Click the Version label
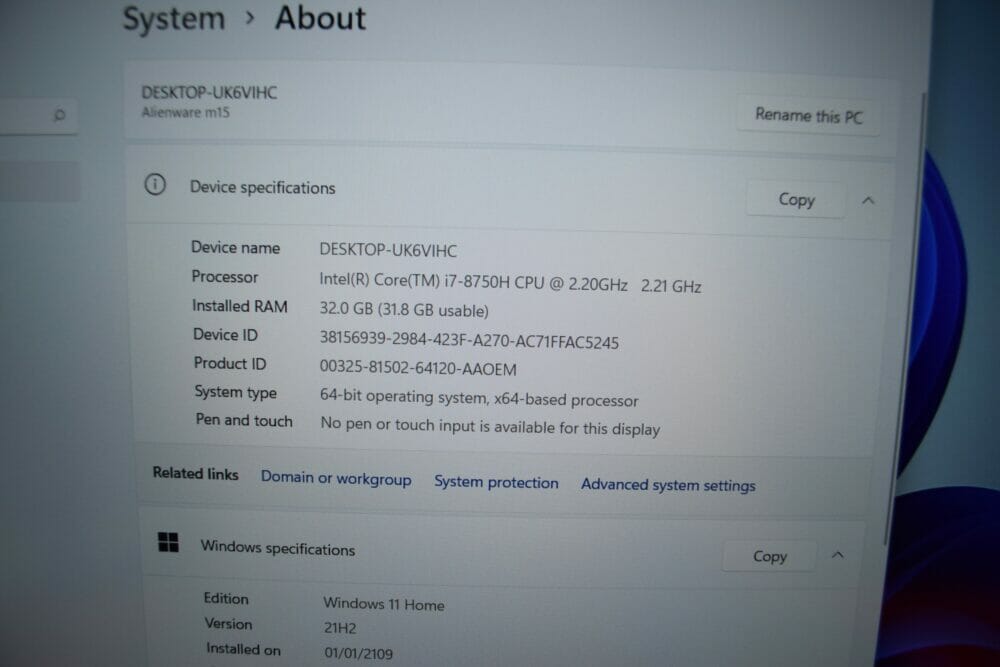Image resolution: width=1000 pixels, height=667 pixels. coord(228,624)
